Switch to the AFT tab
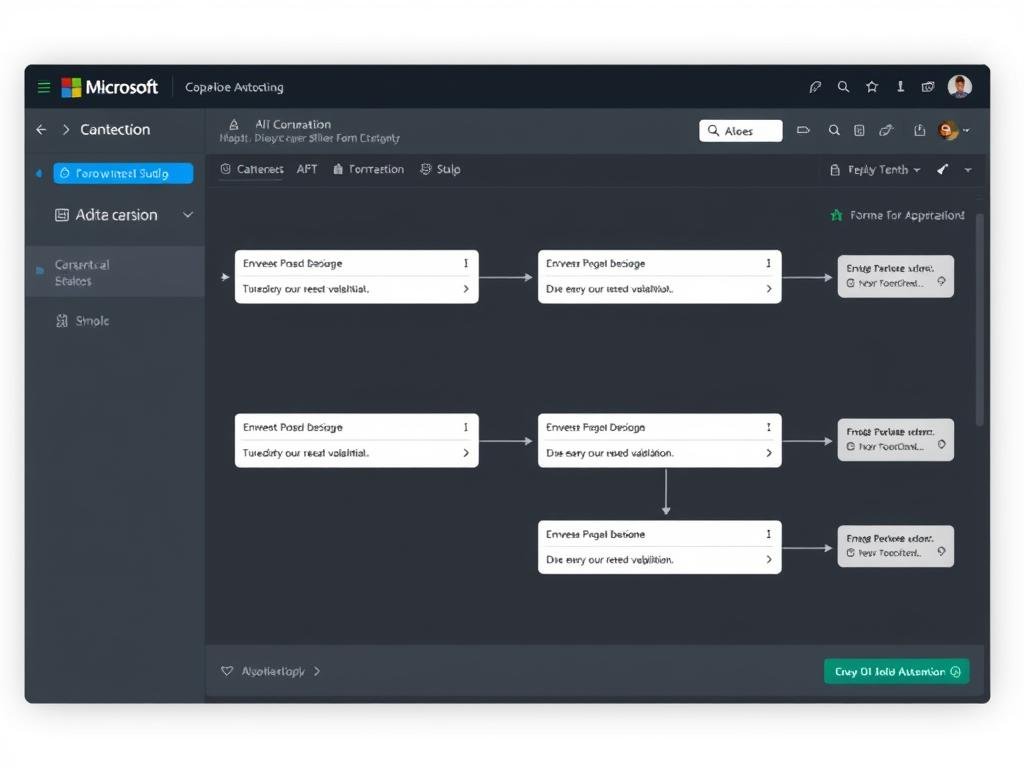 (307, 169)
